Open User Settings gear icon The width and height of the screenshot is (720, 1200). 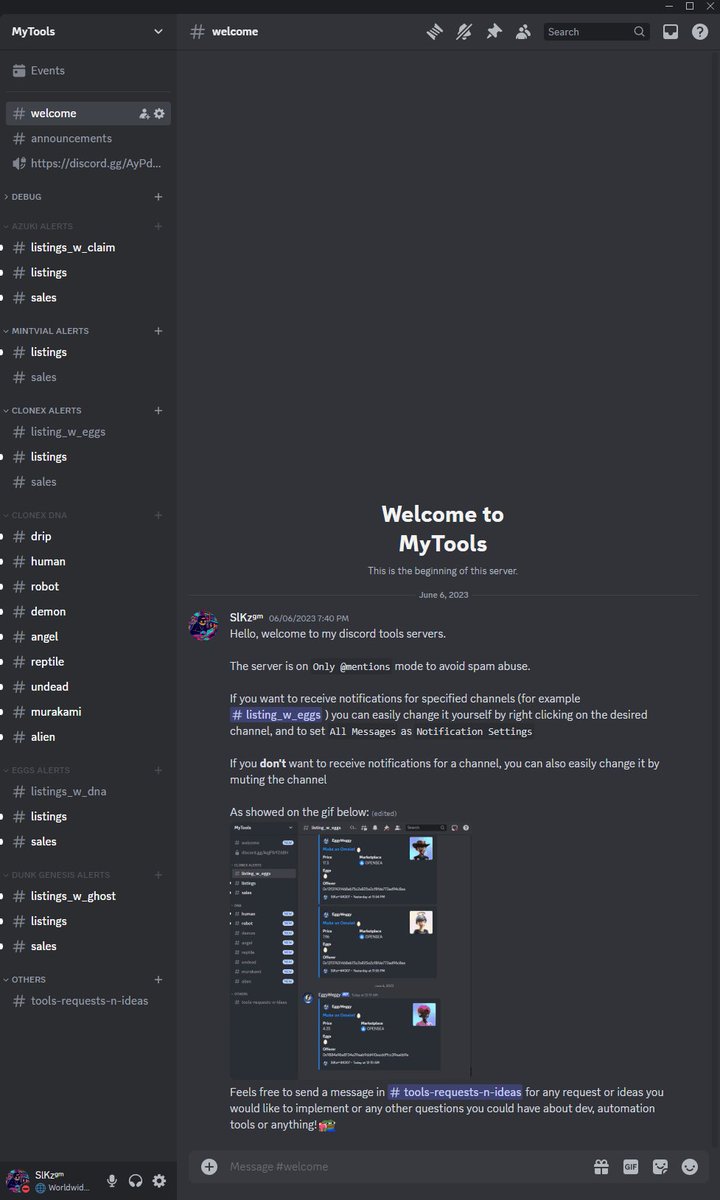click(159, 1181)
